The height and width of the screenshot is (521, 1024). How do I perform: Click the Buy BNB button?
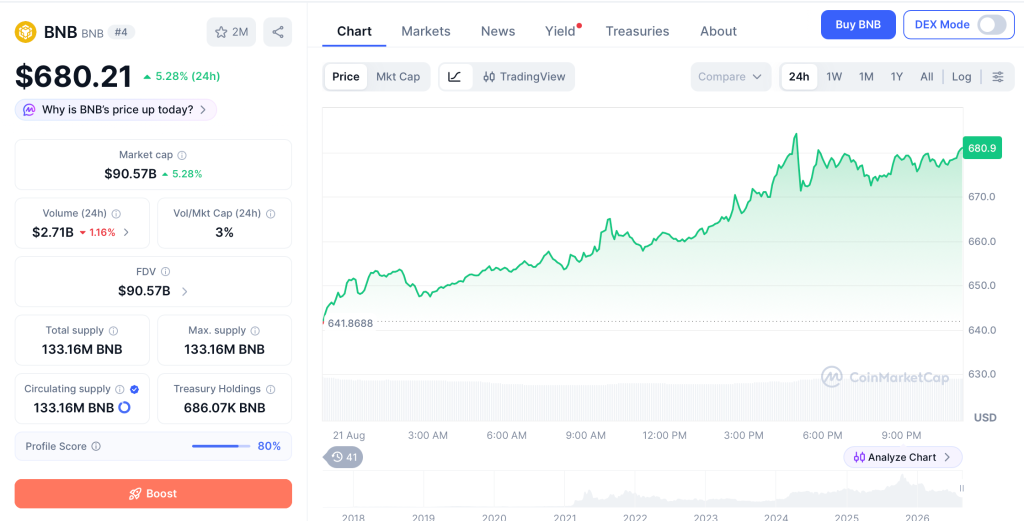click(858, 25)
